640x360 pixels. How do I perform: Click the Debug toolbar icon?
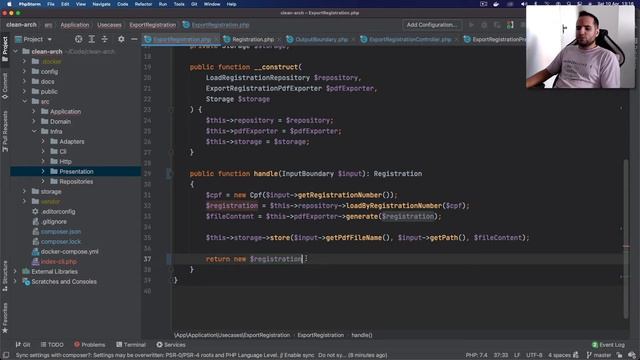[484, 25]
